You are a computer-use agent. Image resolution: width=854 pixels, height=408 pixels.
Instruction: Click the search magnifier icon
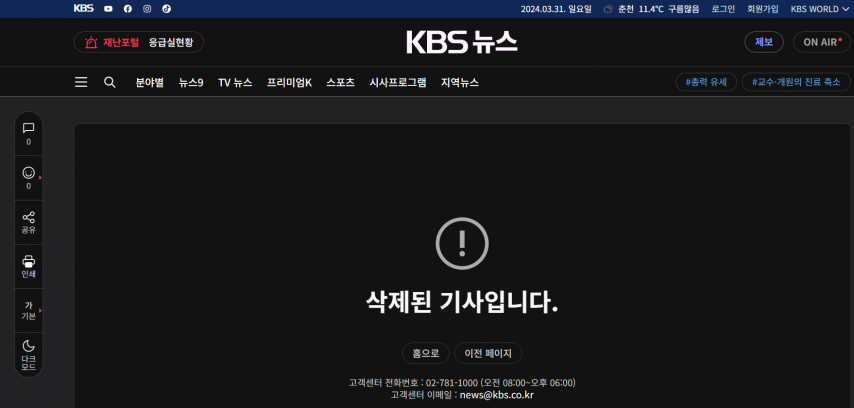point(109,82)
